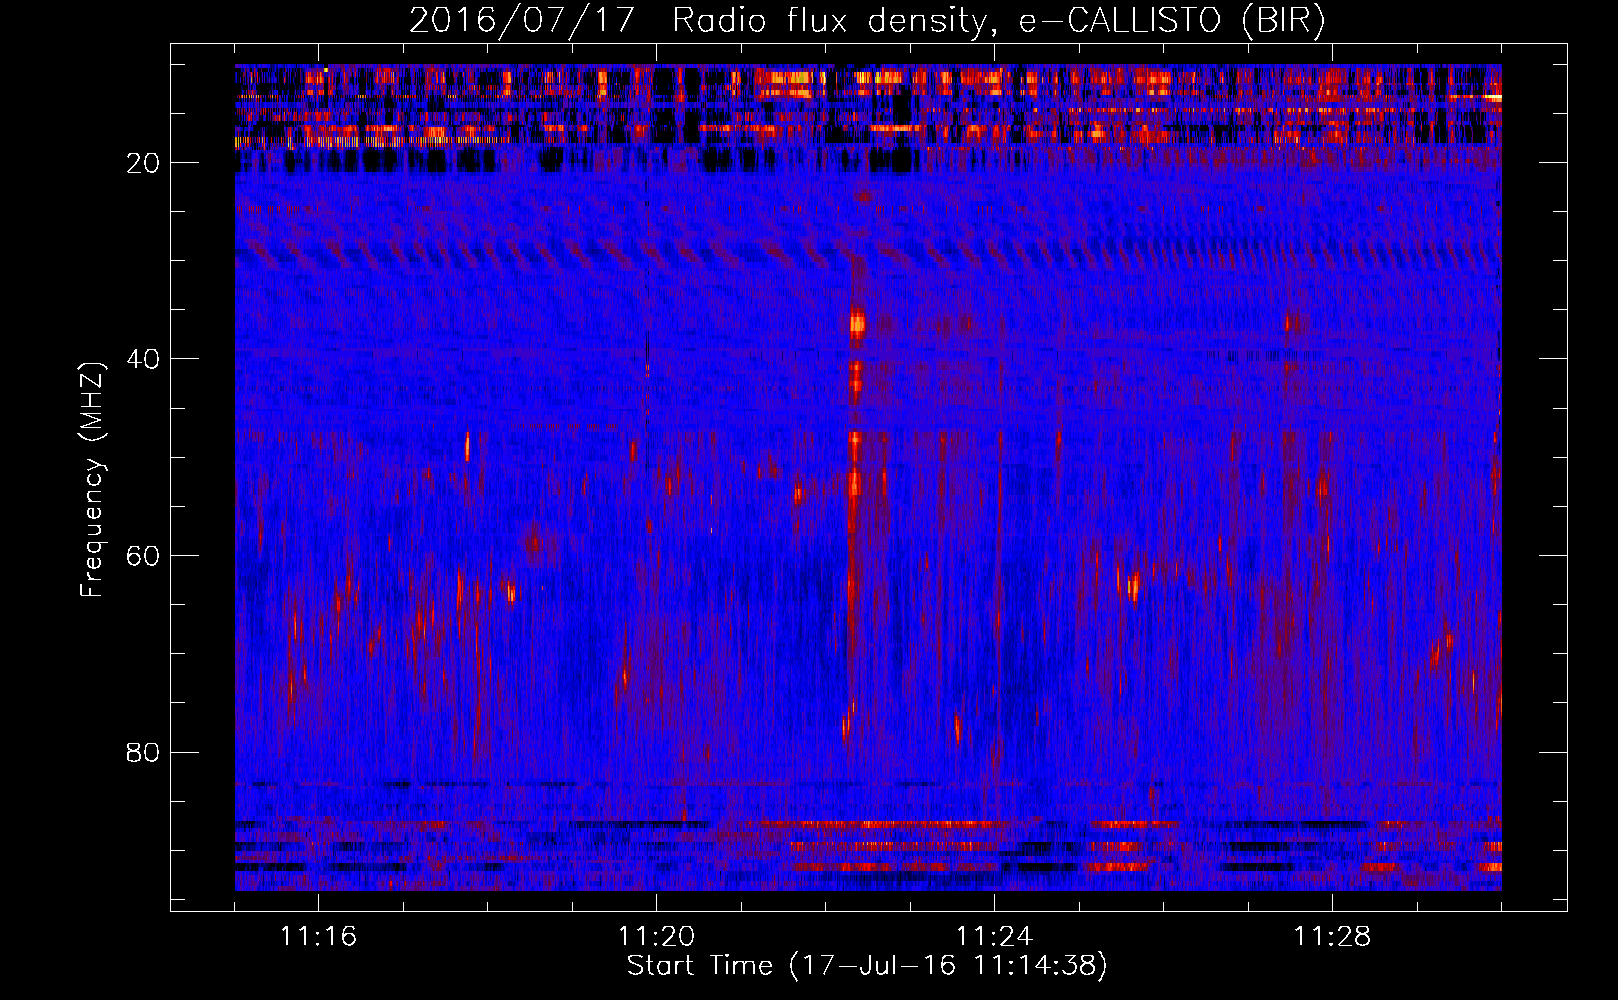Screen dimensions: 1618x1000
Task: Click the 80 frequency tick label
Action: click(x=143, y=752)
